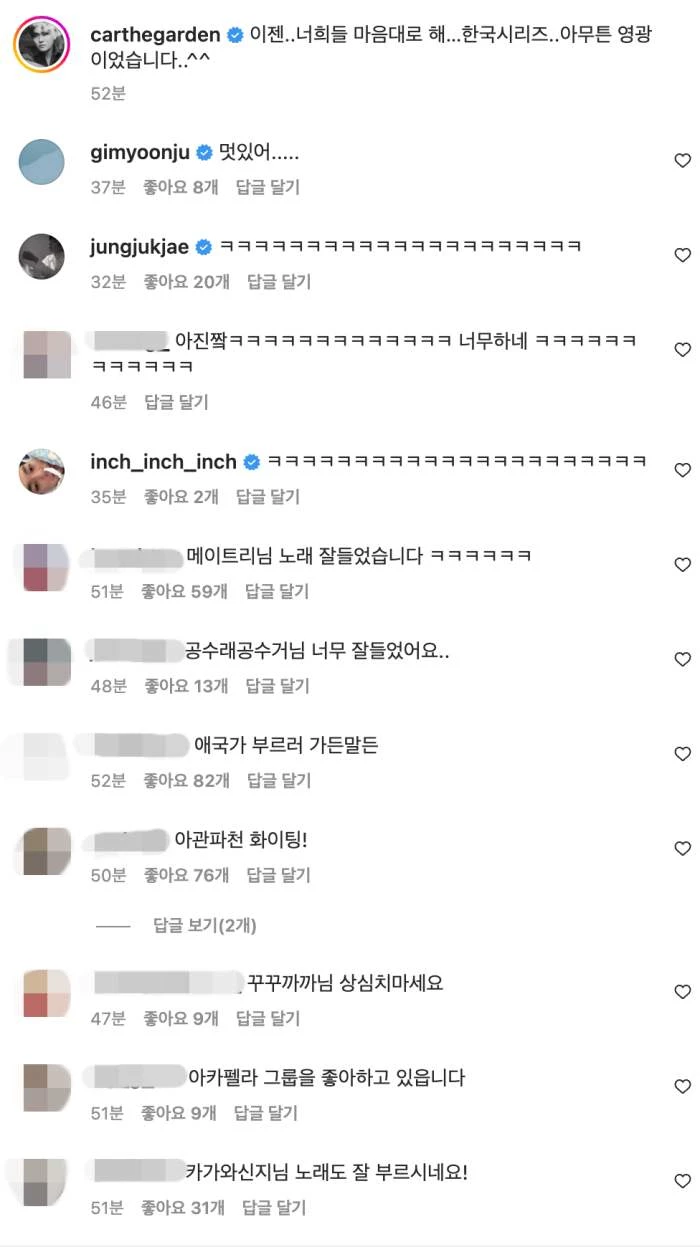Open inch_inch_inch's profile avatar
This screenshot has width=700, height=1247.
point(42,471)
